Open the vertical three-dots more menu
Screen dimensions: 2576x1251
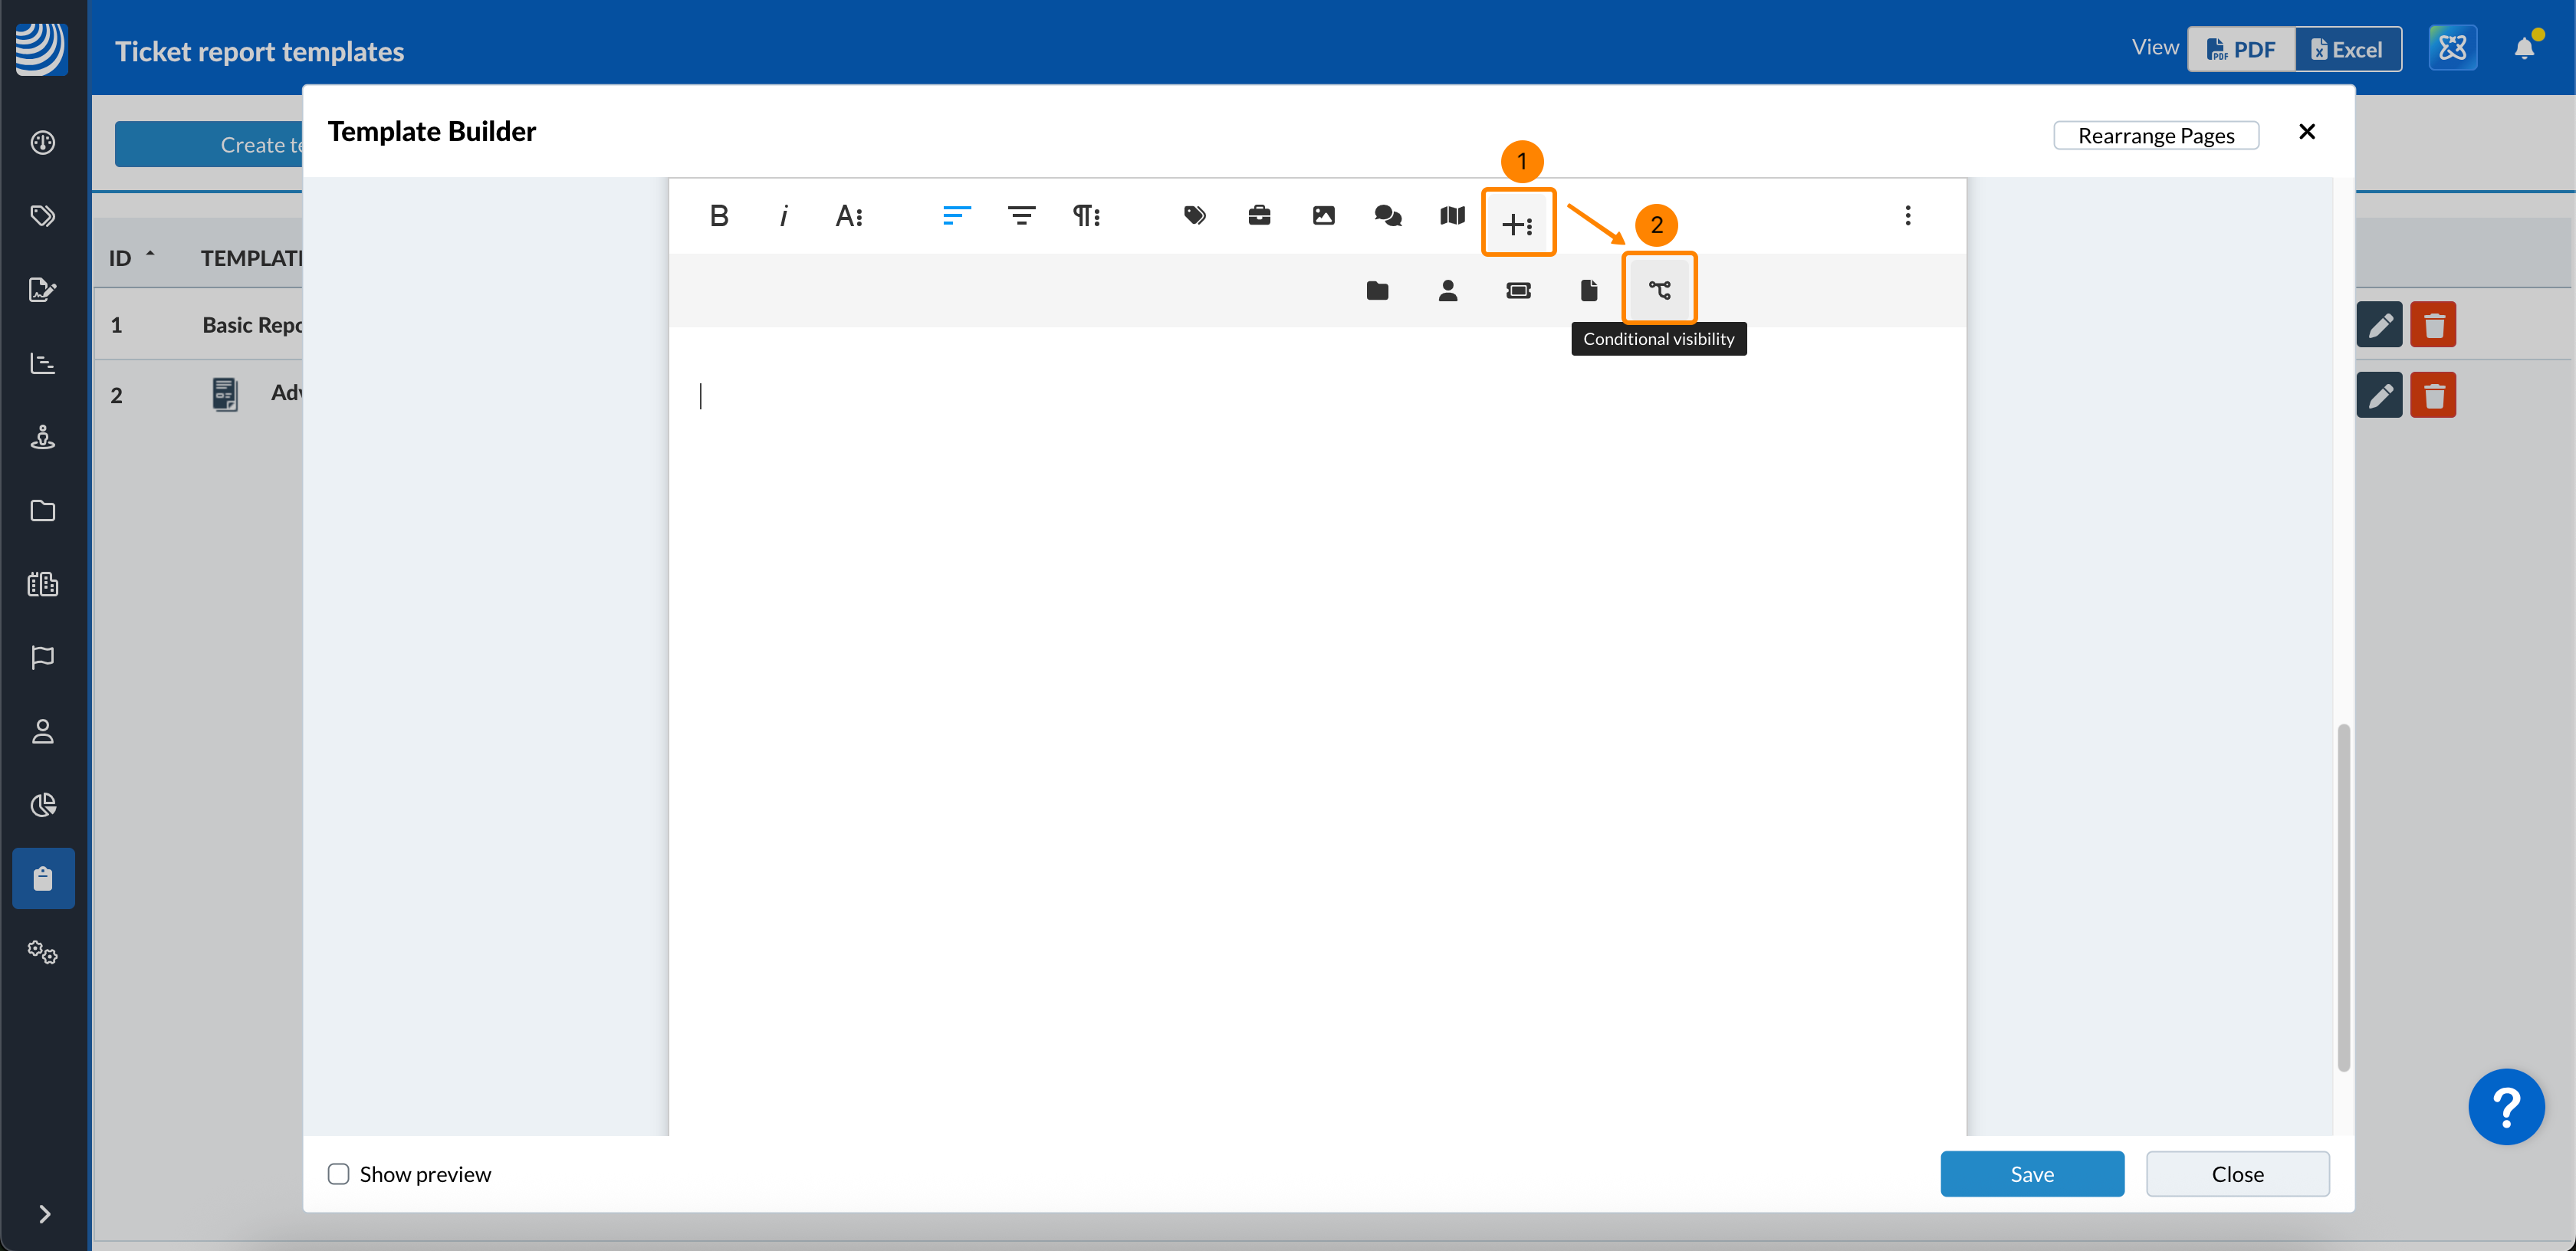point(1907,216)
